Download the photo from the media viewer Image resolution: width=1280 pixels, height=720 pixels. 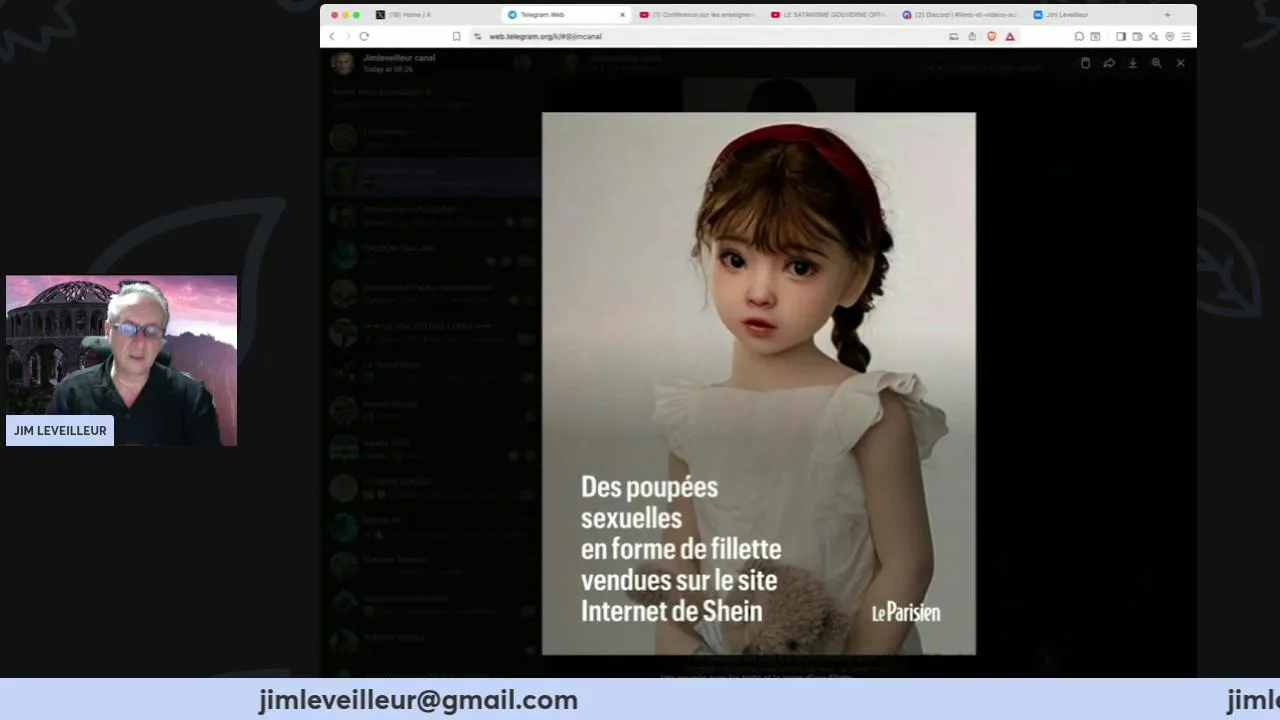(x=1133, y=63)
